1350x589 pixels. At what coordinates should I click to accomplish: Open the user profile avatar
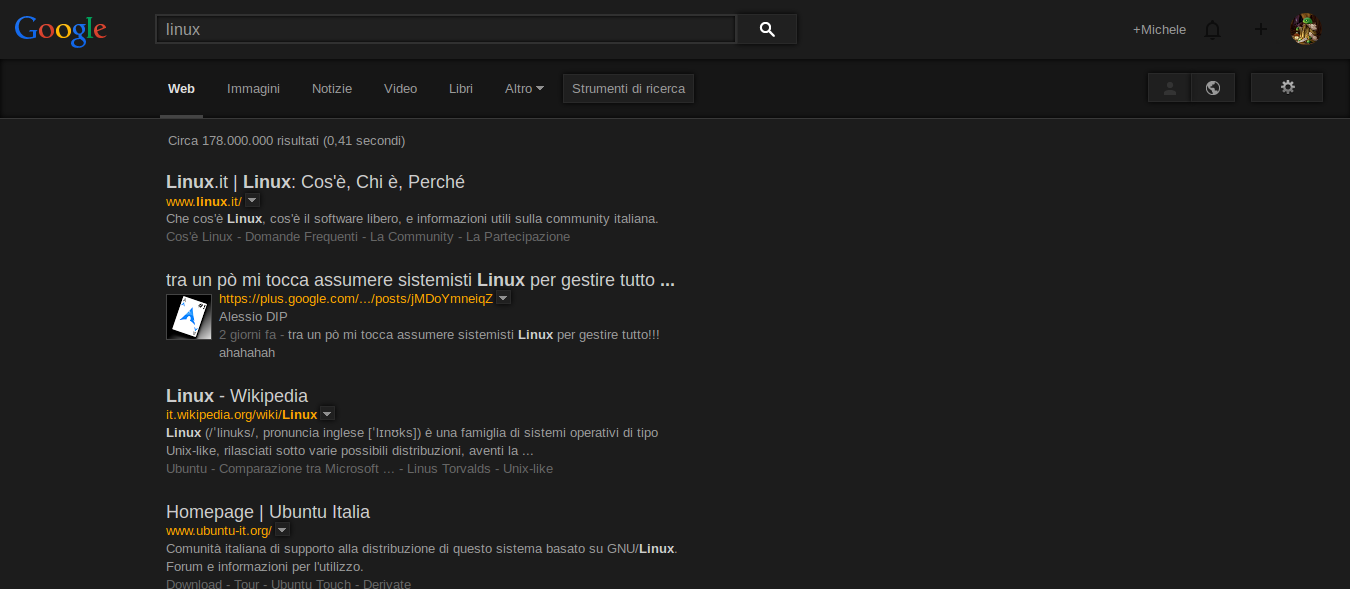[1306, 29]
